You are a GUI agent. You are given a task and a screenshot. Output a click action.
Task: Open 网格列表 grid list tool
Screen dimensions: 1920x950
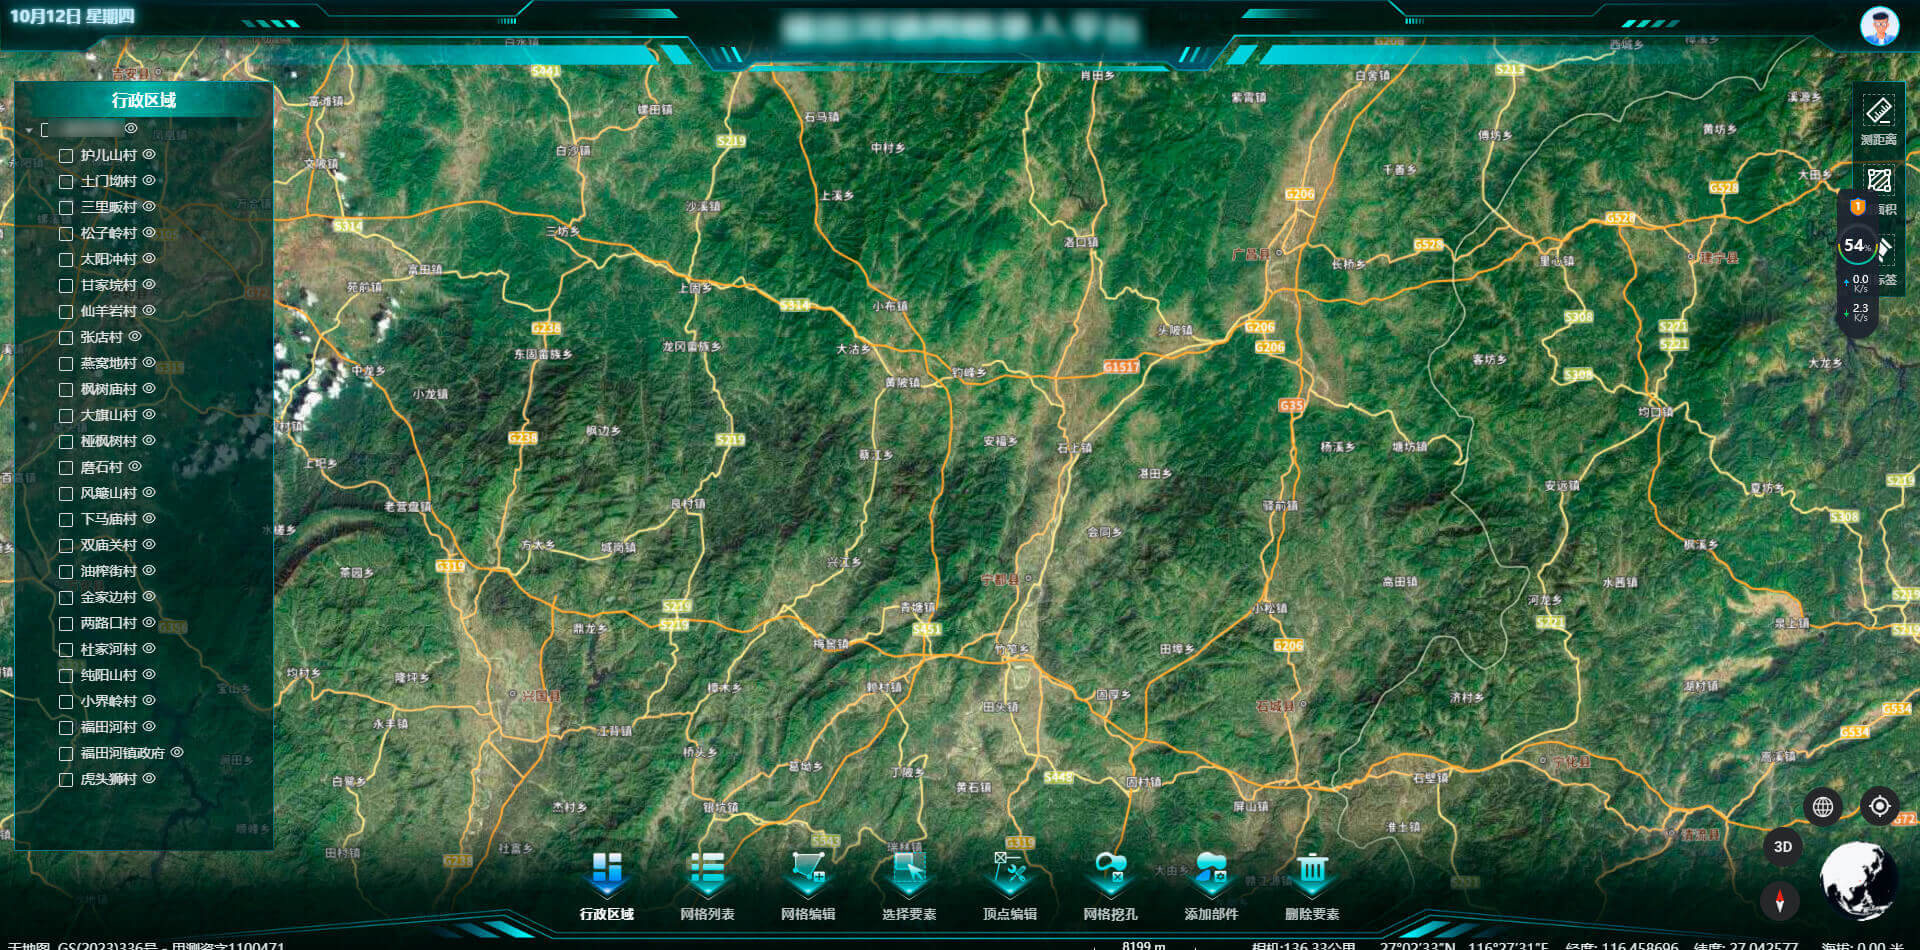point(707,885)
